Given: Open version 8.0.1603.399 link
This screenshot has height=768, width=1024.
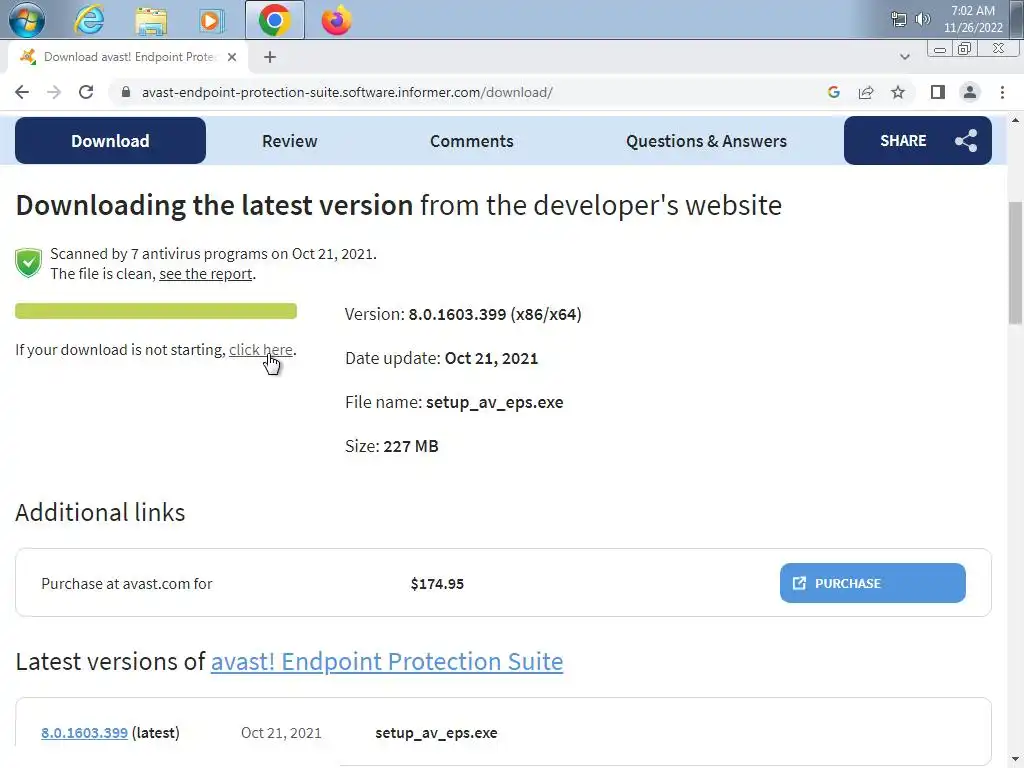Looking at the screenshot, I should [84, 733].
